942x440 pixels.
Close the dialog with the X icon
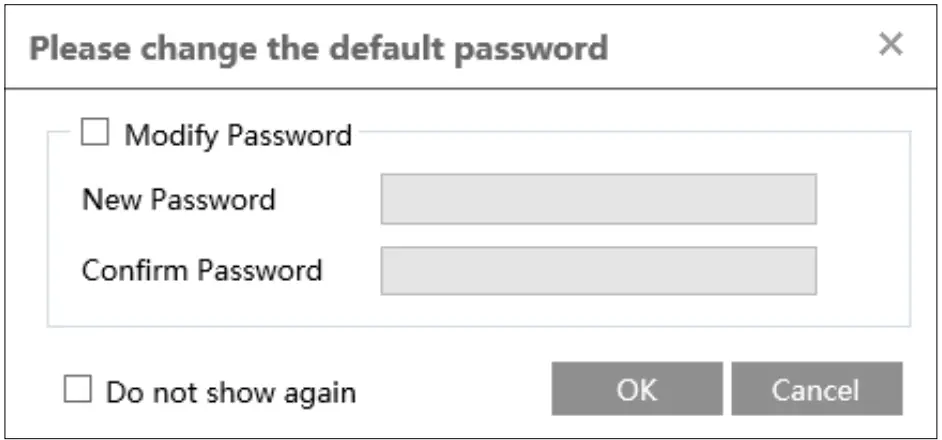click(x=890, y=45)
